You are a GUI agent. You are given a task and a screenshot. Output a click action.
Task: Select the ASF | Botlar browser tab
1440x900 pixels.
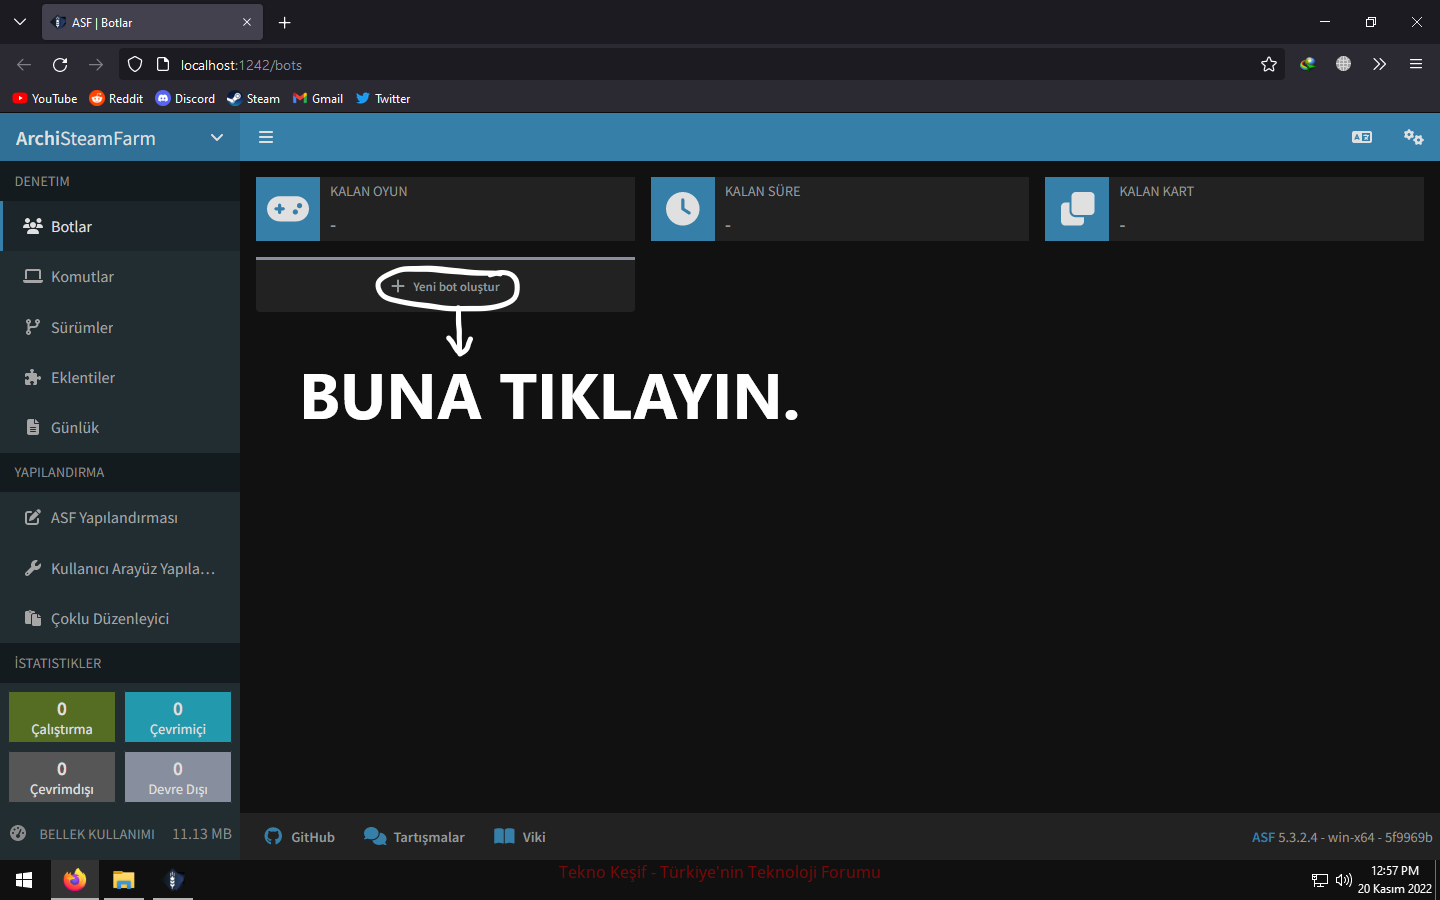[152, 22]
